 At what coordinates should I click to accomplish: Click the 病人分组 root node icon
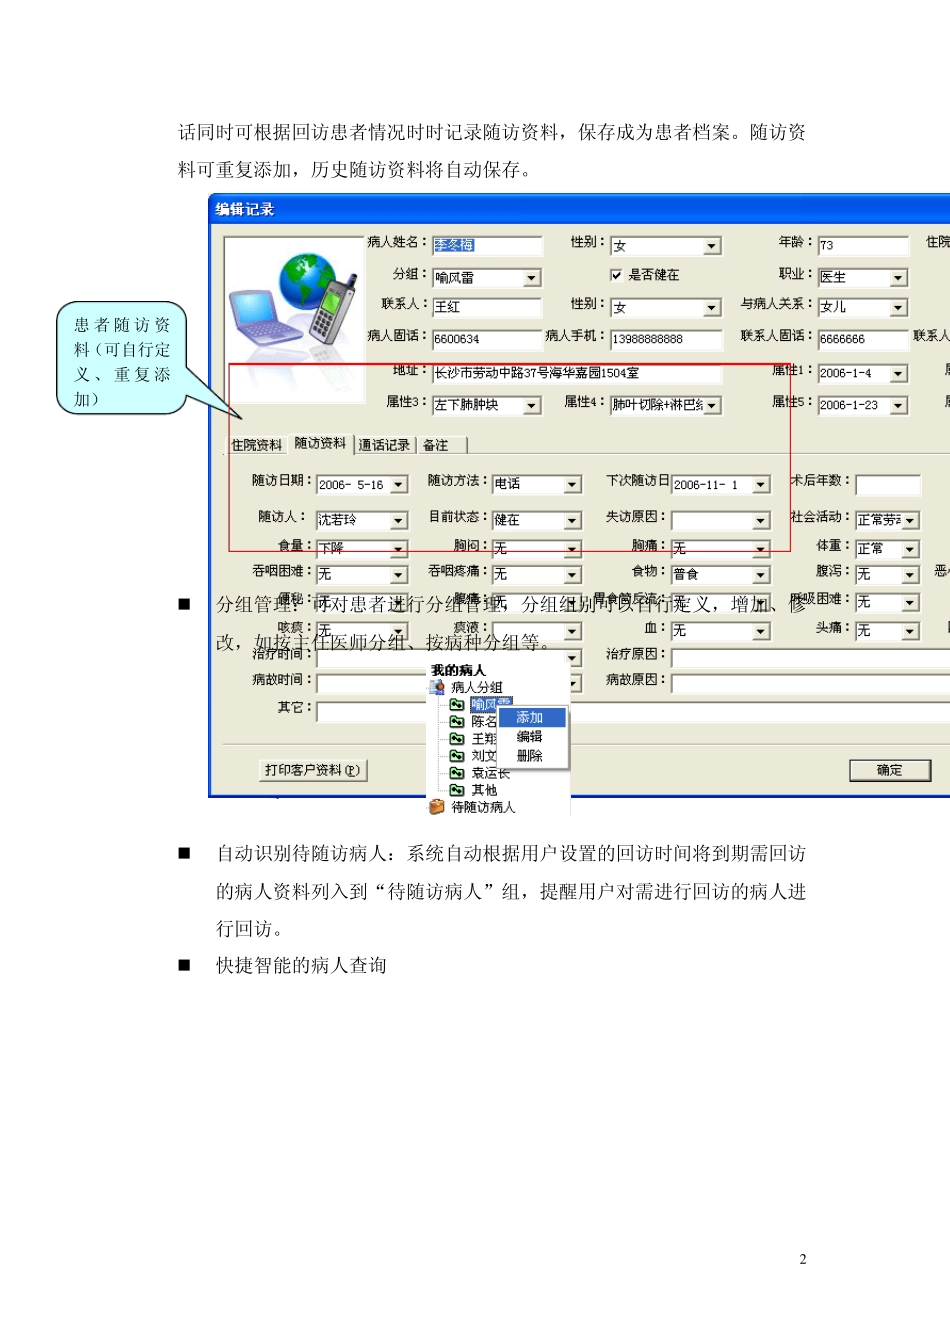point(438,687)
